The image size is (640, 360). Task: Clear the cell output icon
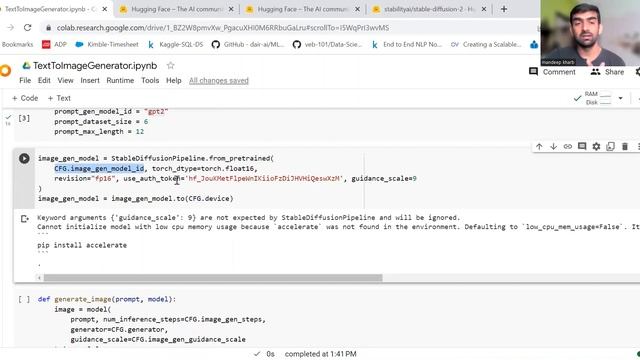point(24,219)
